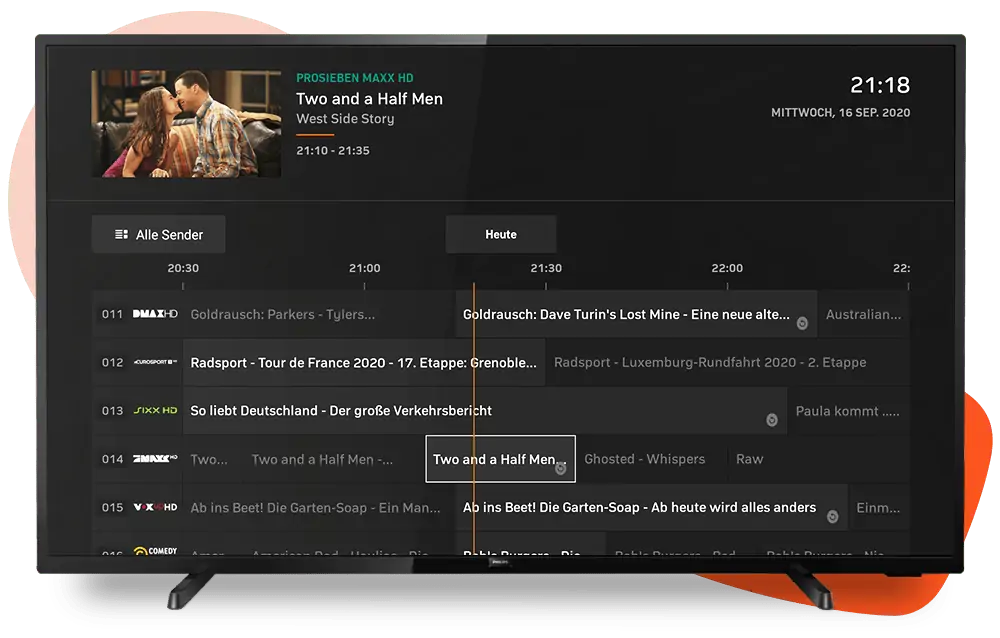Click the "West Side Story" episode subtitle
The width and height of the screenshot is (1000, 638).
coord(345,119)
